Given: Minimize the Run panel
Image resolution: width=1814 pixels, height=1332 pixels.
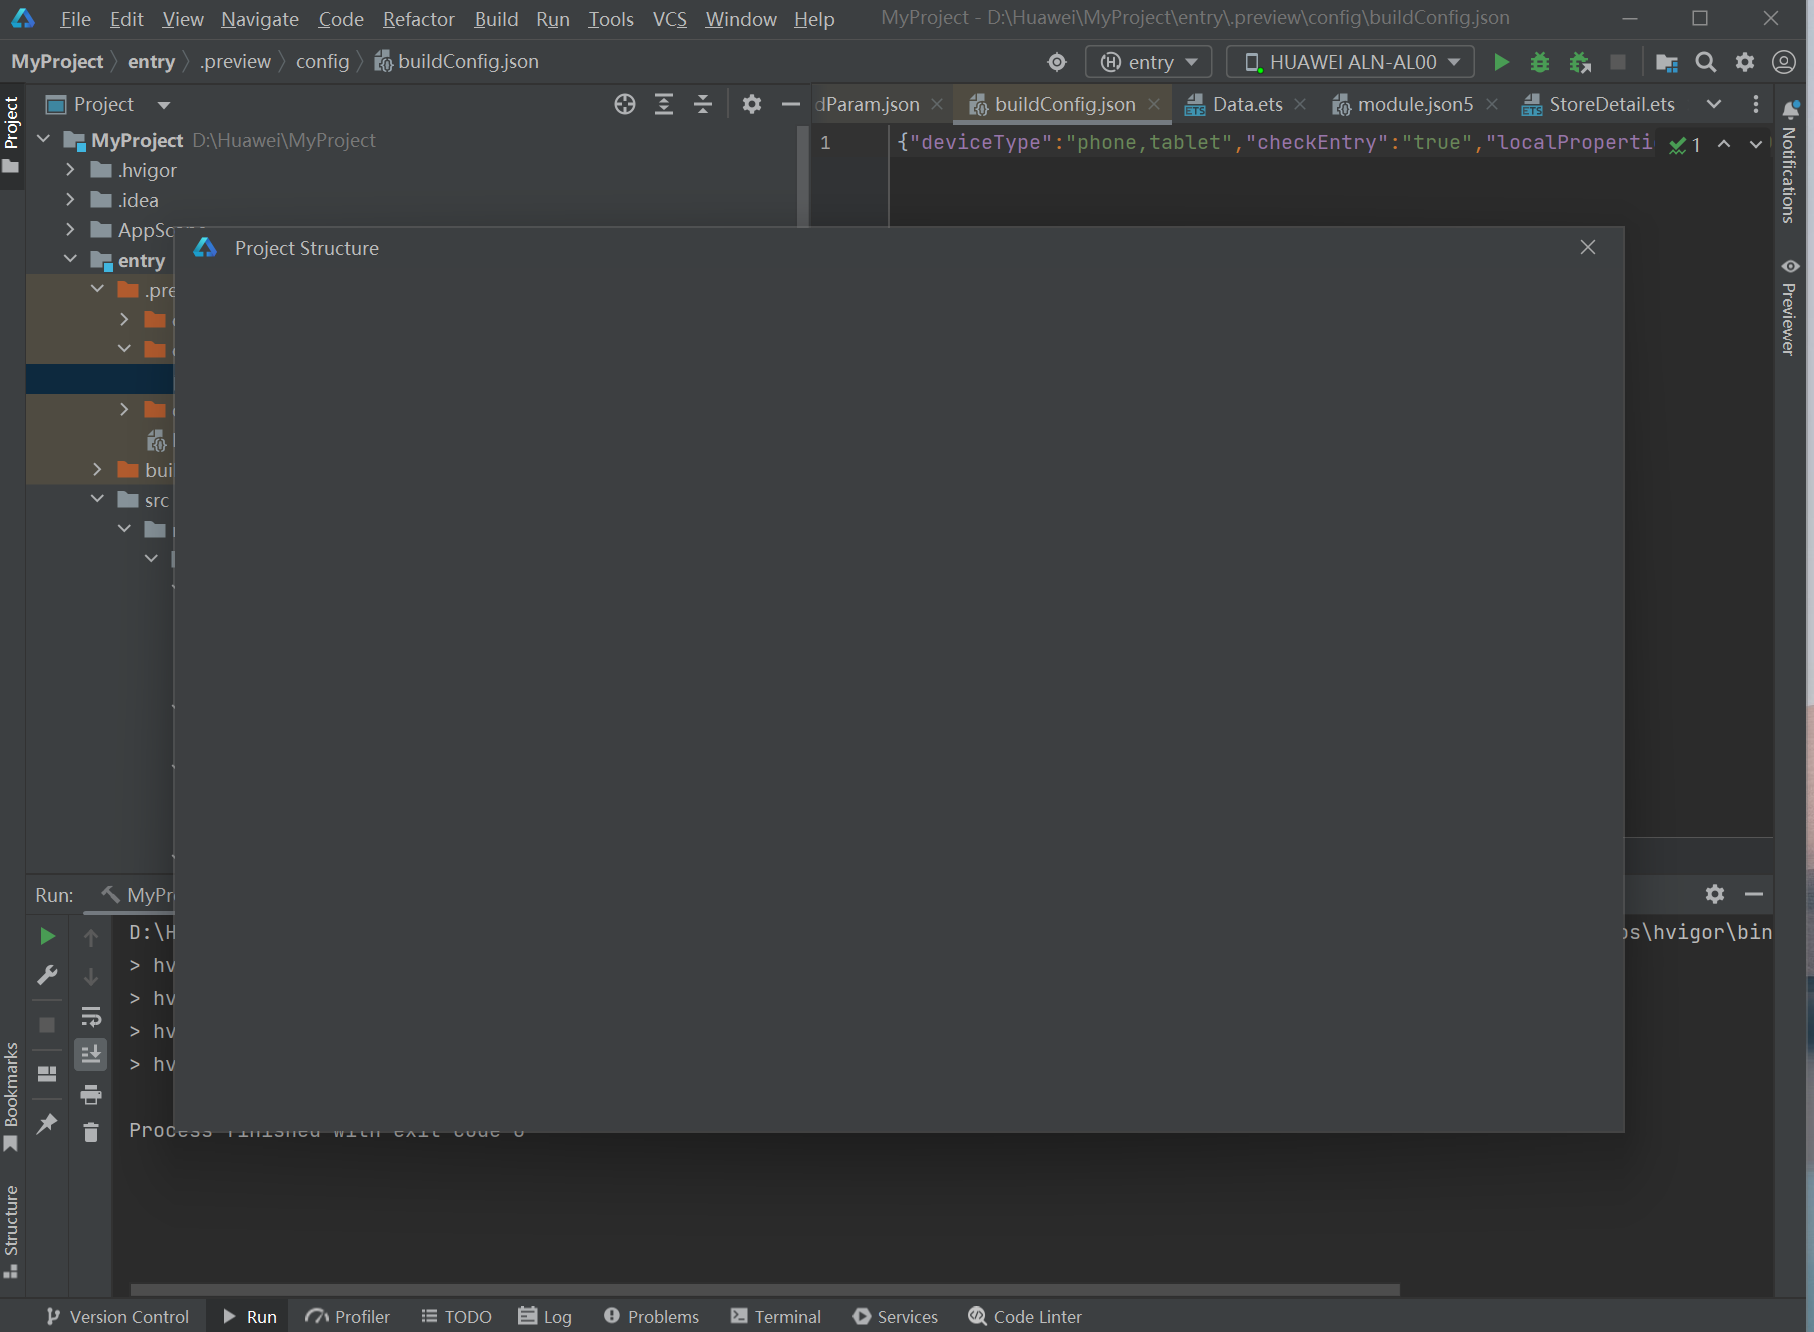Looking at the screenshot, I should tap(1754, 894).
